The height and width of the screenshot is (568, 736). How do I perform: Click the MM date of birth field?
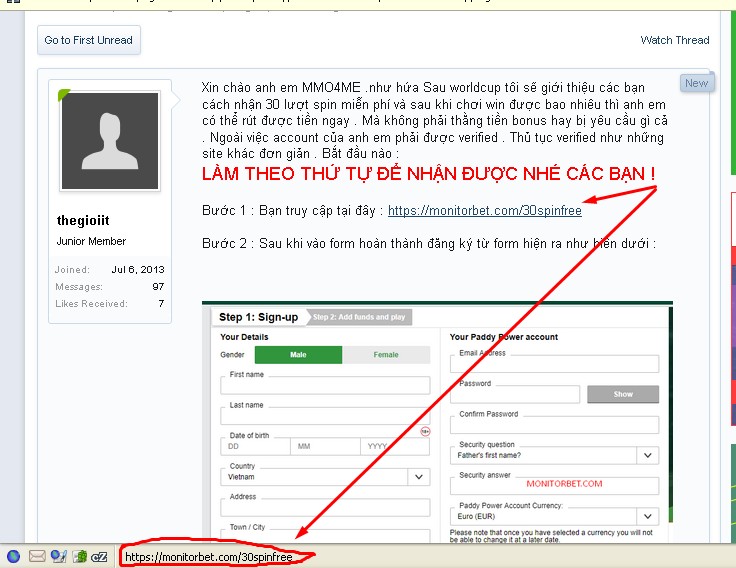325,446
